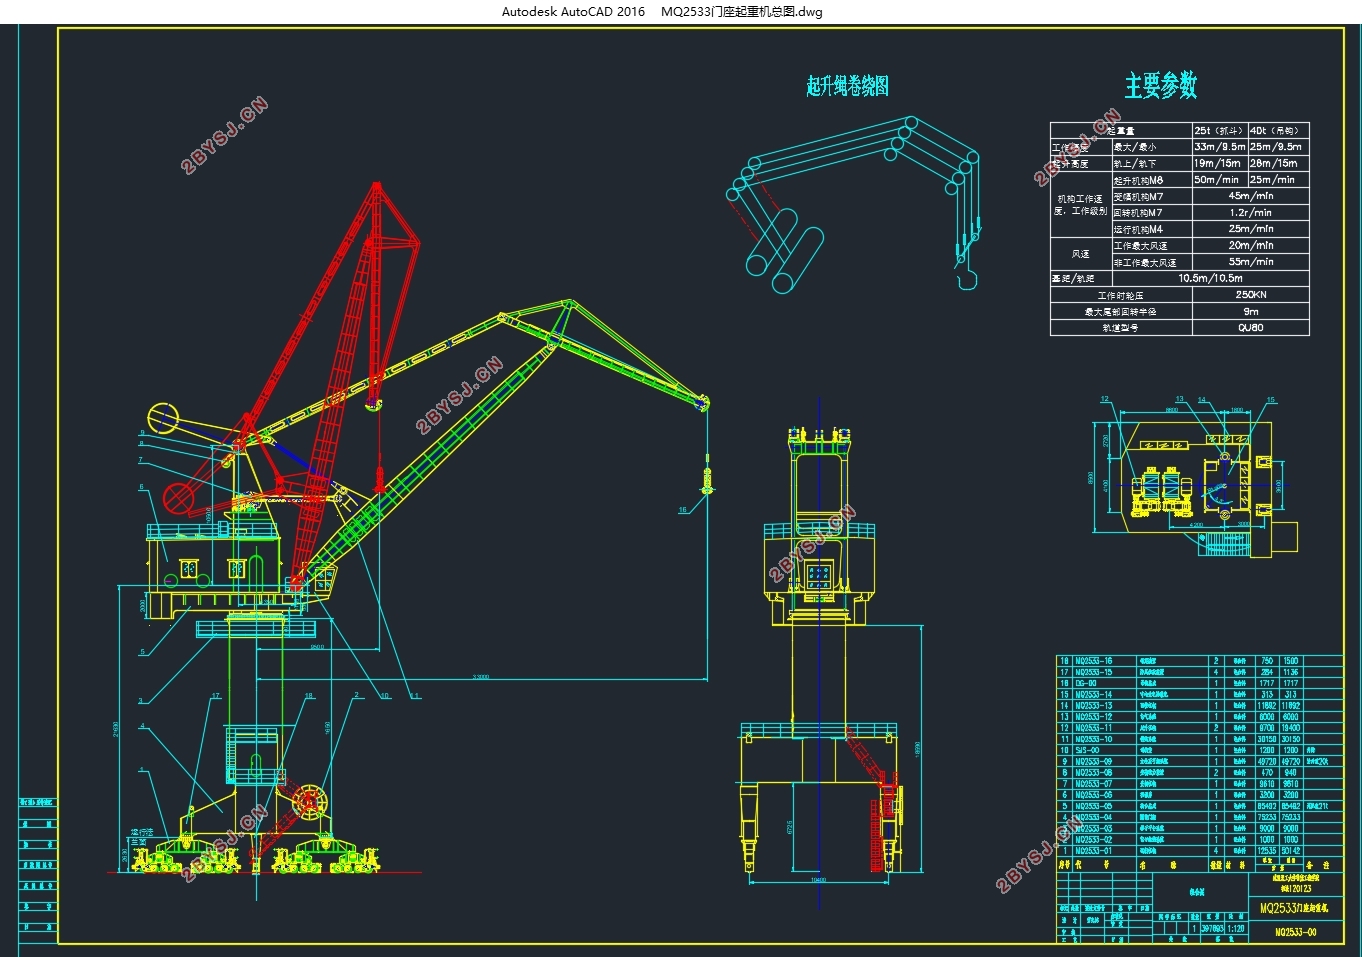This screenshot has height=957, width=1362.
Task: Select the row label 起升机构M8
Action: pyautogui.click(x=1139, y=181)
